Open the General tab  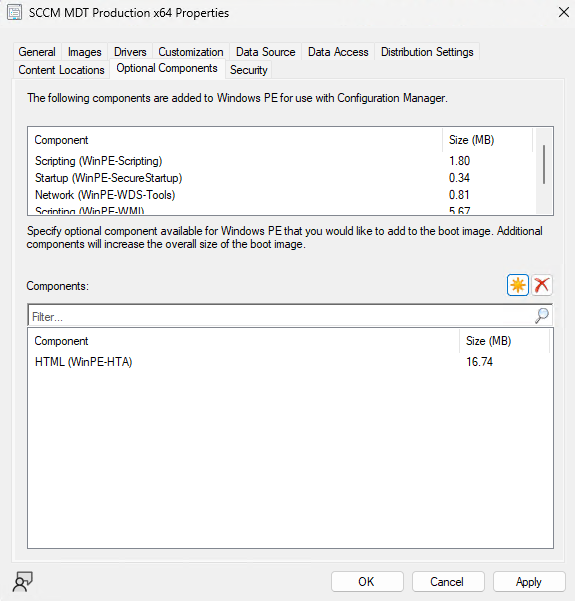tap(37, 52)
